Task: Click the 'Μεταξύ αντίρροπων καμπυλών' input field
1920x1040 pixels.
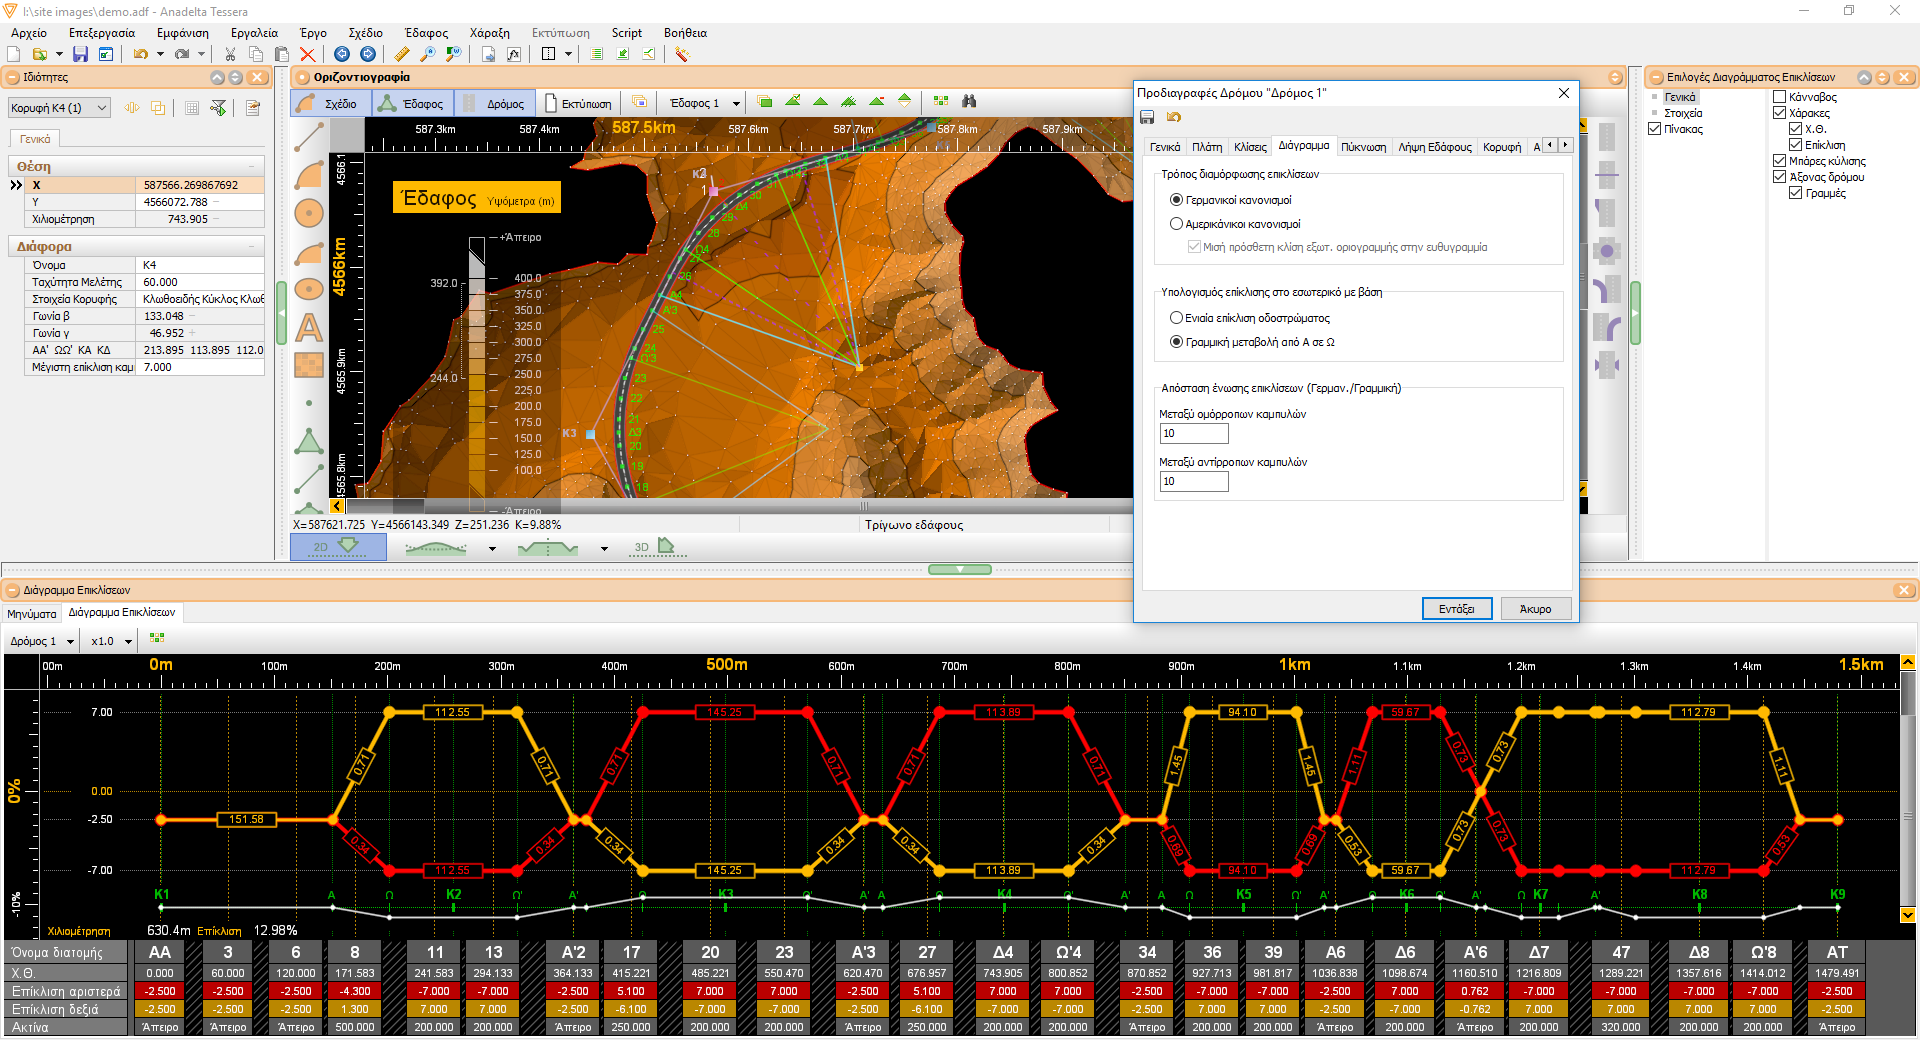Action: click(1193, 481)
